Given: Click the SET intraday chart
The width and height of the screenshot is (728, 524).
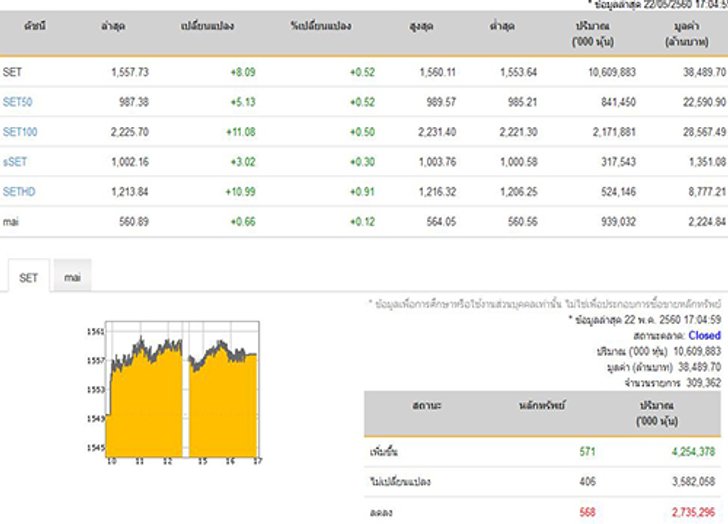Looking at the screenshot, I should 182,389.
